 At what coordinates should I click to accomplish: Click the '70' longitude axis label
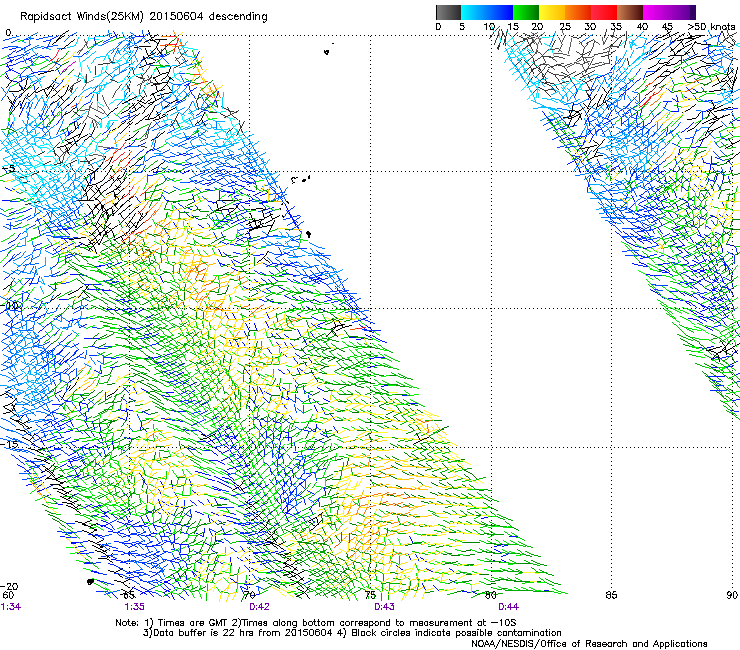pos(249,595)
